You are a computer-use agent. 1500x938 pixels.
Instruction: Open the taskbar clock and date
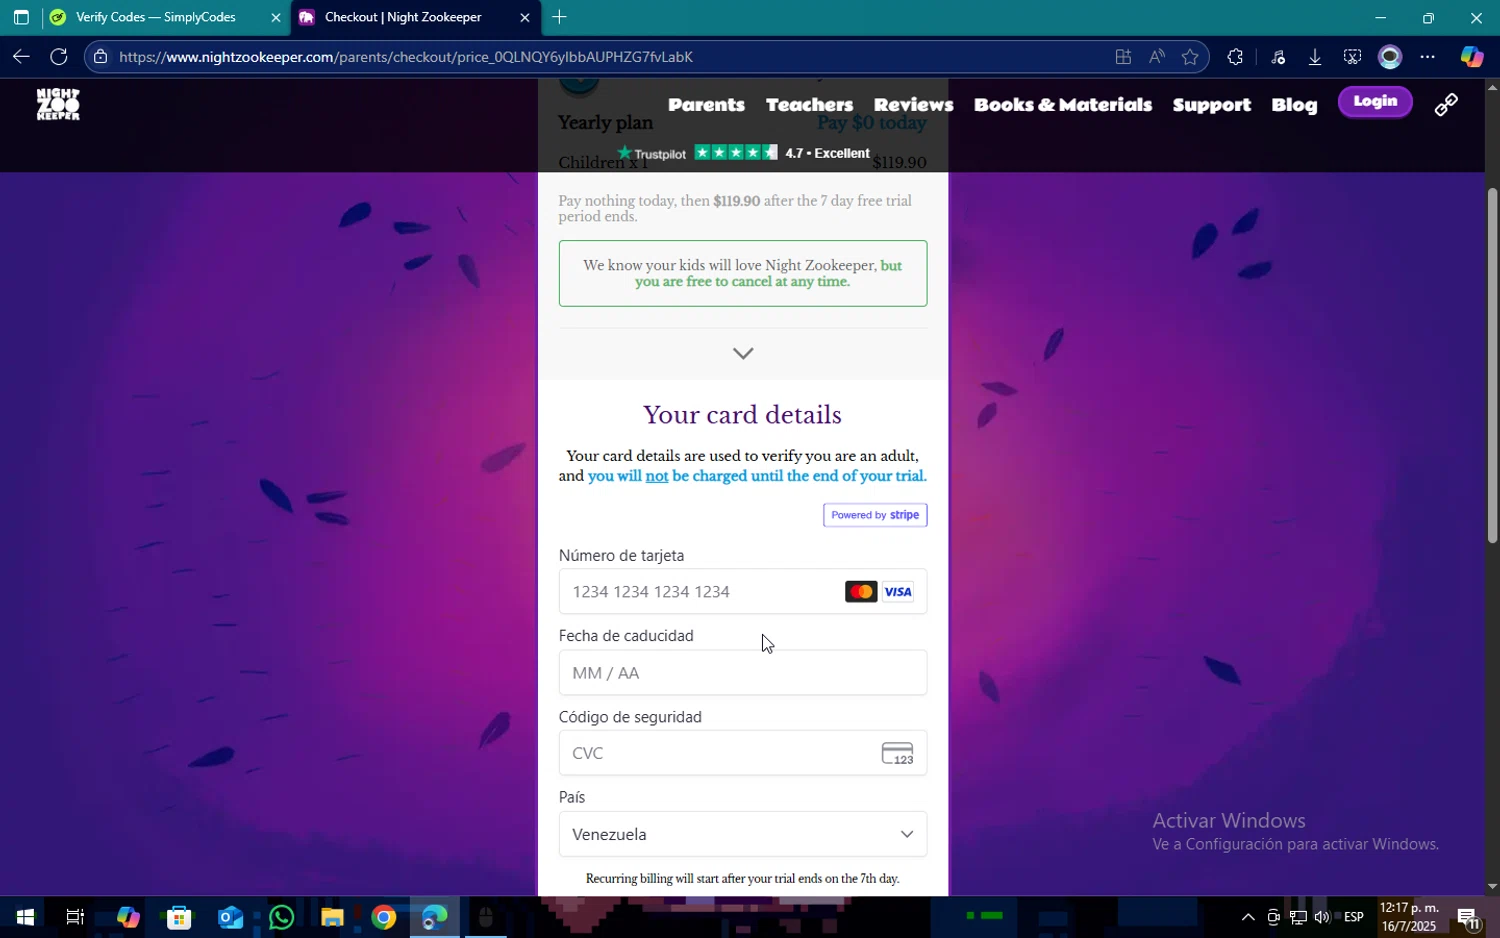pos(1410,917)
